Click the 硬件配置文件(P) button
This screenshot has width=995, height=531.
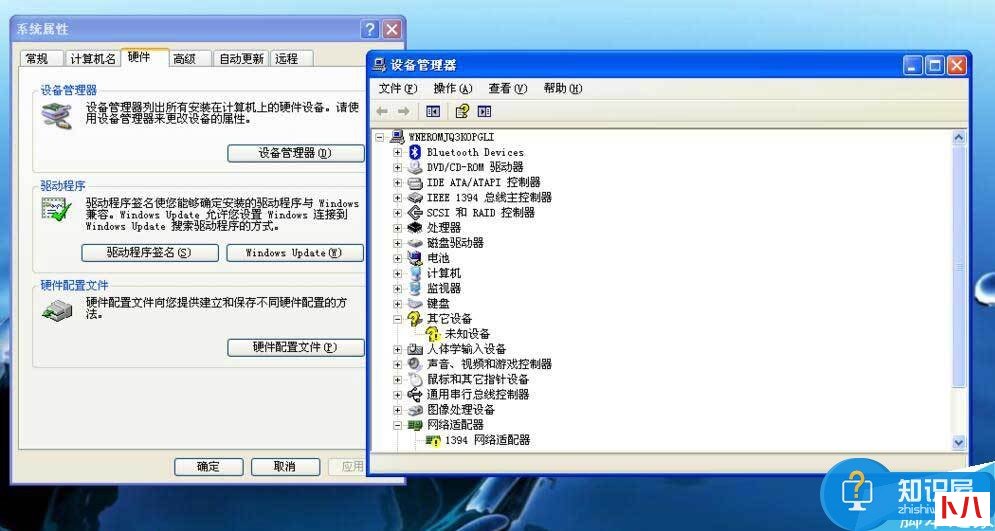click(296, 347)
